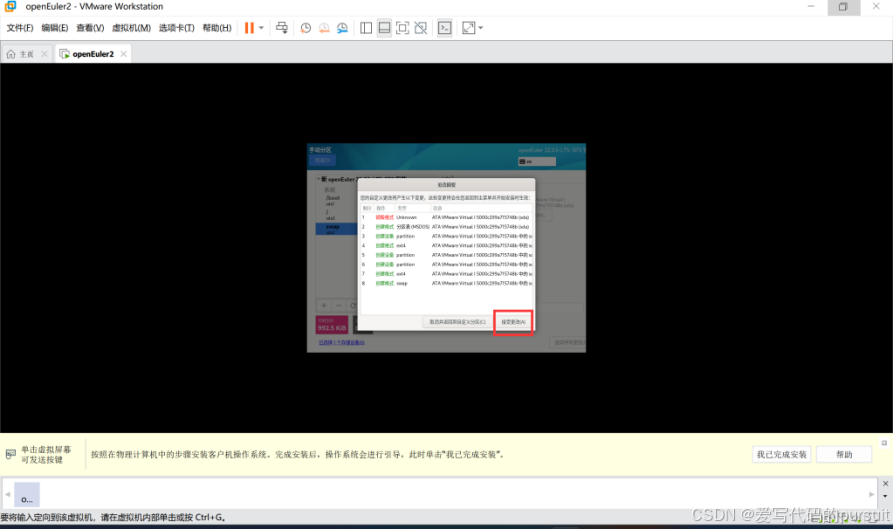The width and height of the screenshot is (894, 530).
Task: Take a snapshot of this virtual machine
Action: click(306, 28)
